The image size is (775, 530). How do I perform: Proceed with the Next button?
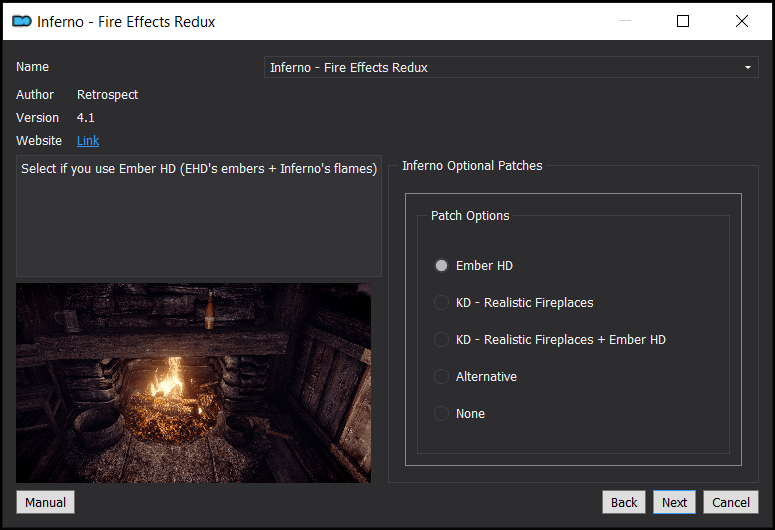(674, 502)
